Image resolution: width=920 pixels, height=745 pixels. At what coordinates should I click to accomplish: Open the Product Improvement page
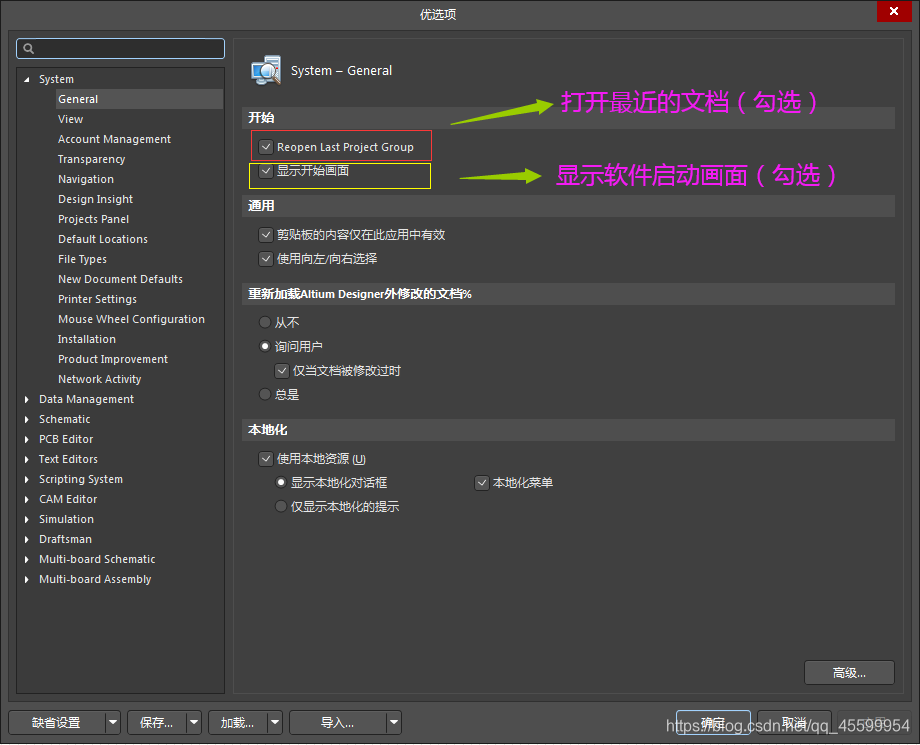pos(113,359)
